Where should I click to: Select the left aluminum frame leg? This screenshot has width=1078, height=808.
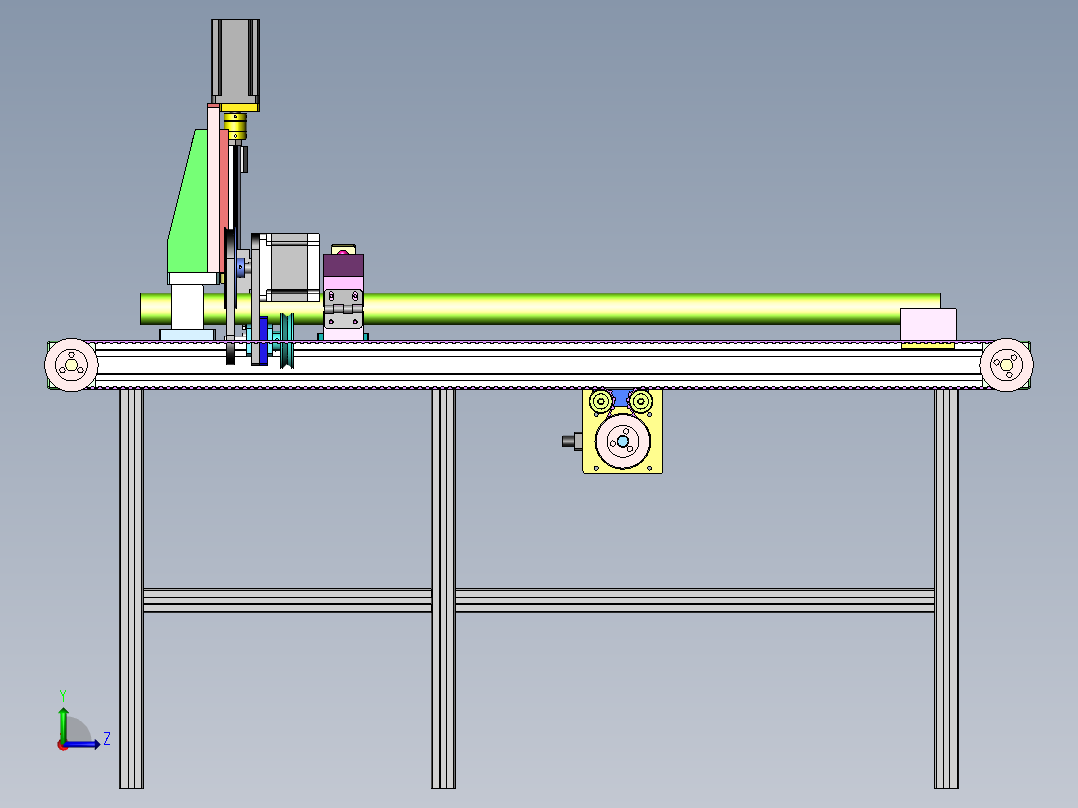pos(131,589)
